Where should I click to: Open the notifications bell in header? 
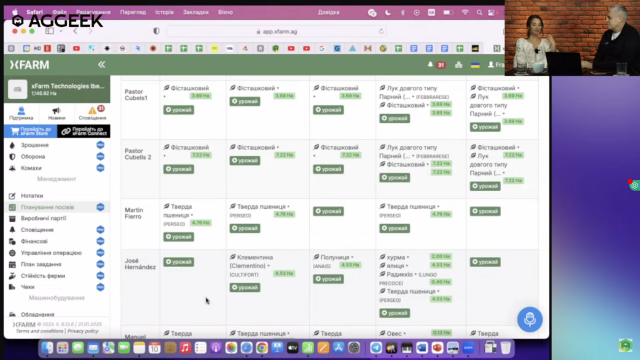pos(430,64)
